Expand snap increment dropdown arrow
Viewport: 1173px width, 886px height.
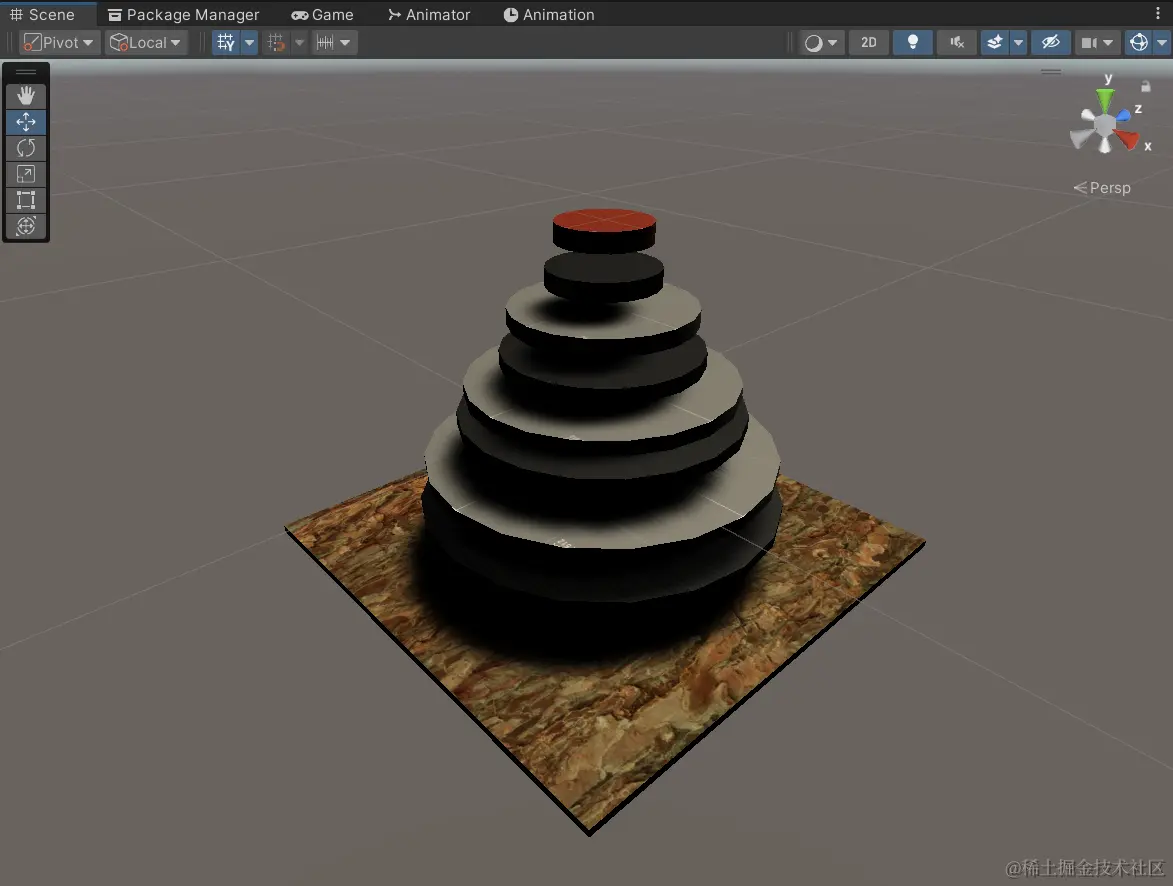click(346, 43)
